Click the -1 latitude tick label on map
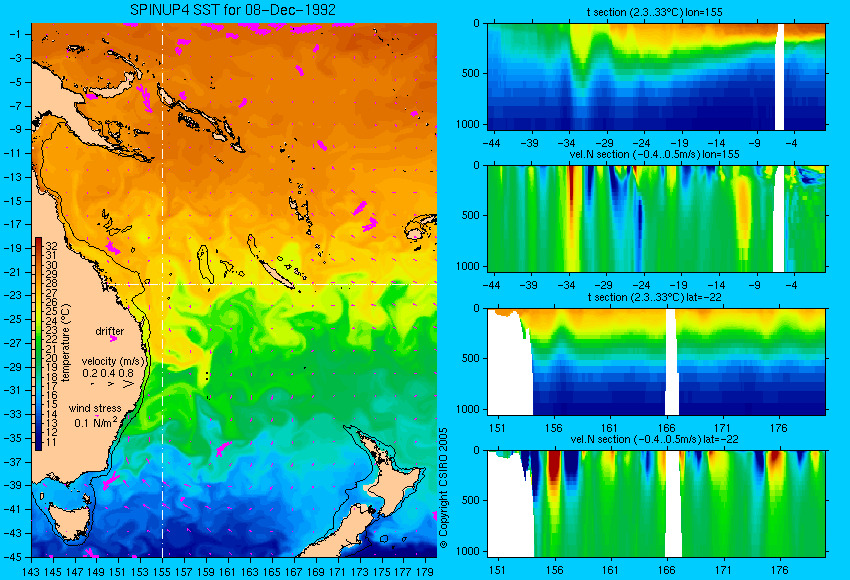 coord(15,34)
